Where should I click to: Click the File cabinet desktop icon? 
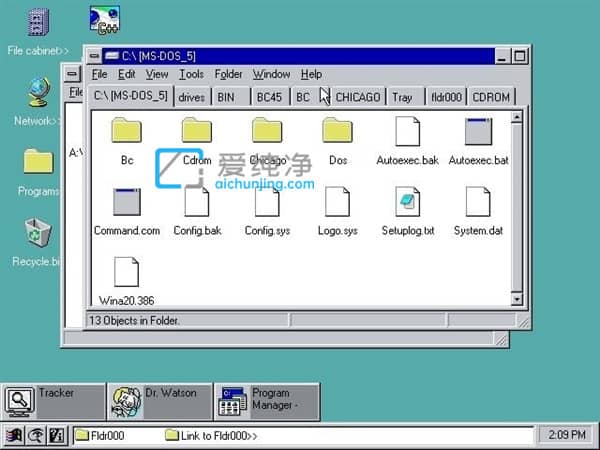click(x=38, y=22)
